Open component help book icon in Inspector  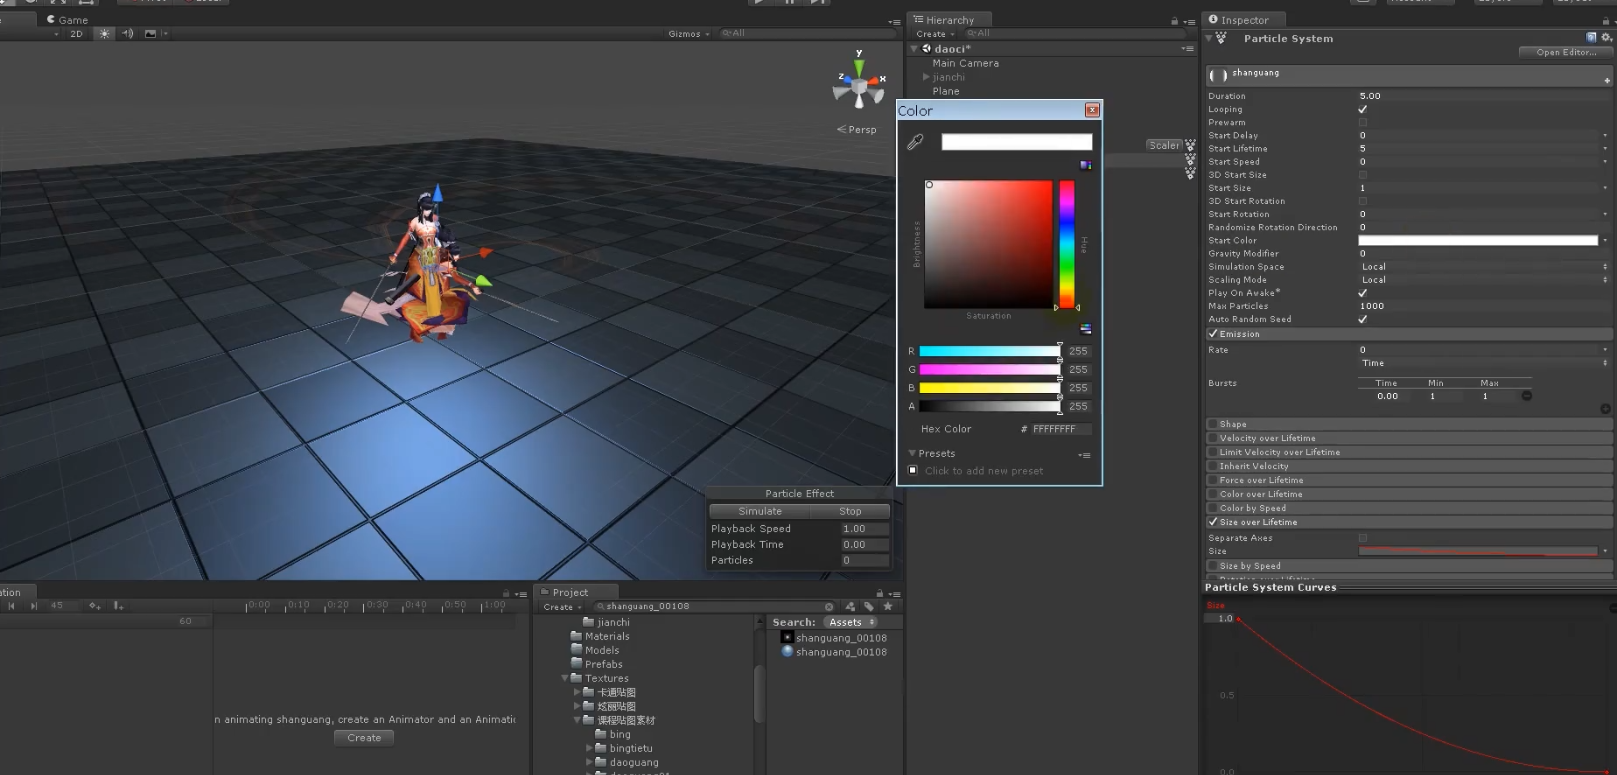(1591, 38)
